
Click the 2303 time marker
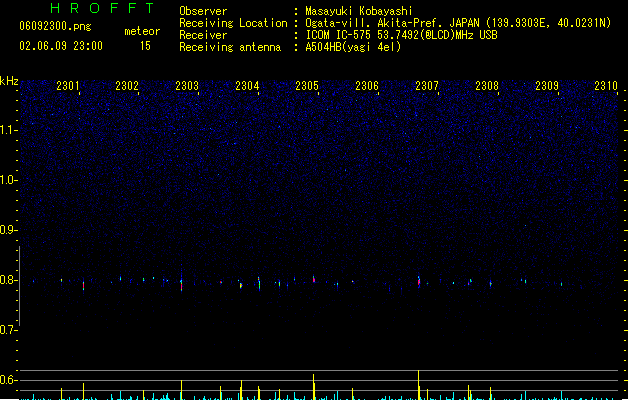[187, 86]
